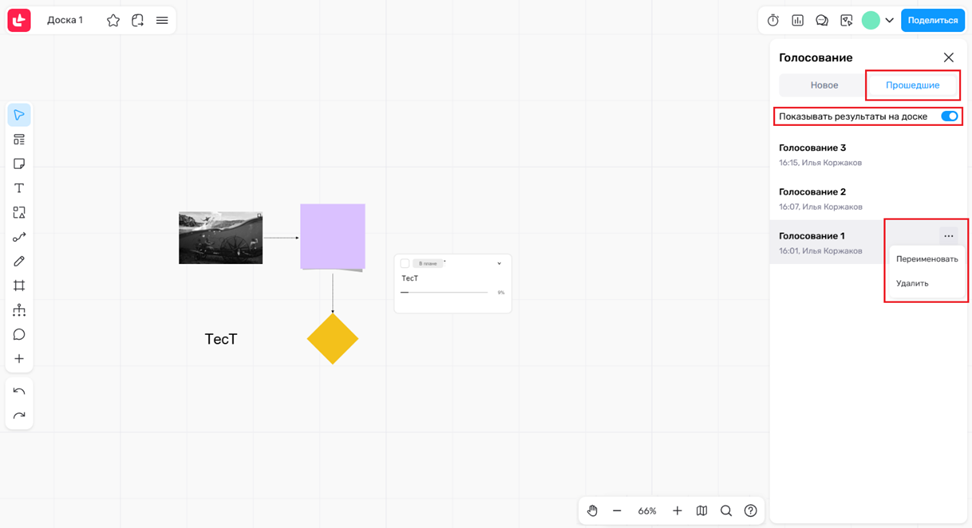Undo the last action

point(19,391)
